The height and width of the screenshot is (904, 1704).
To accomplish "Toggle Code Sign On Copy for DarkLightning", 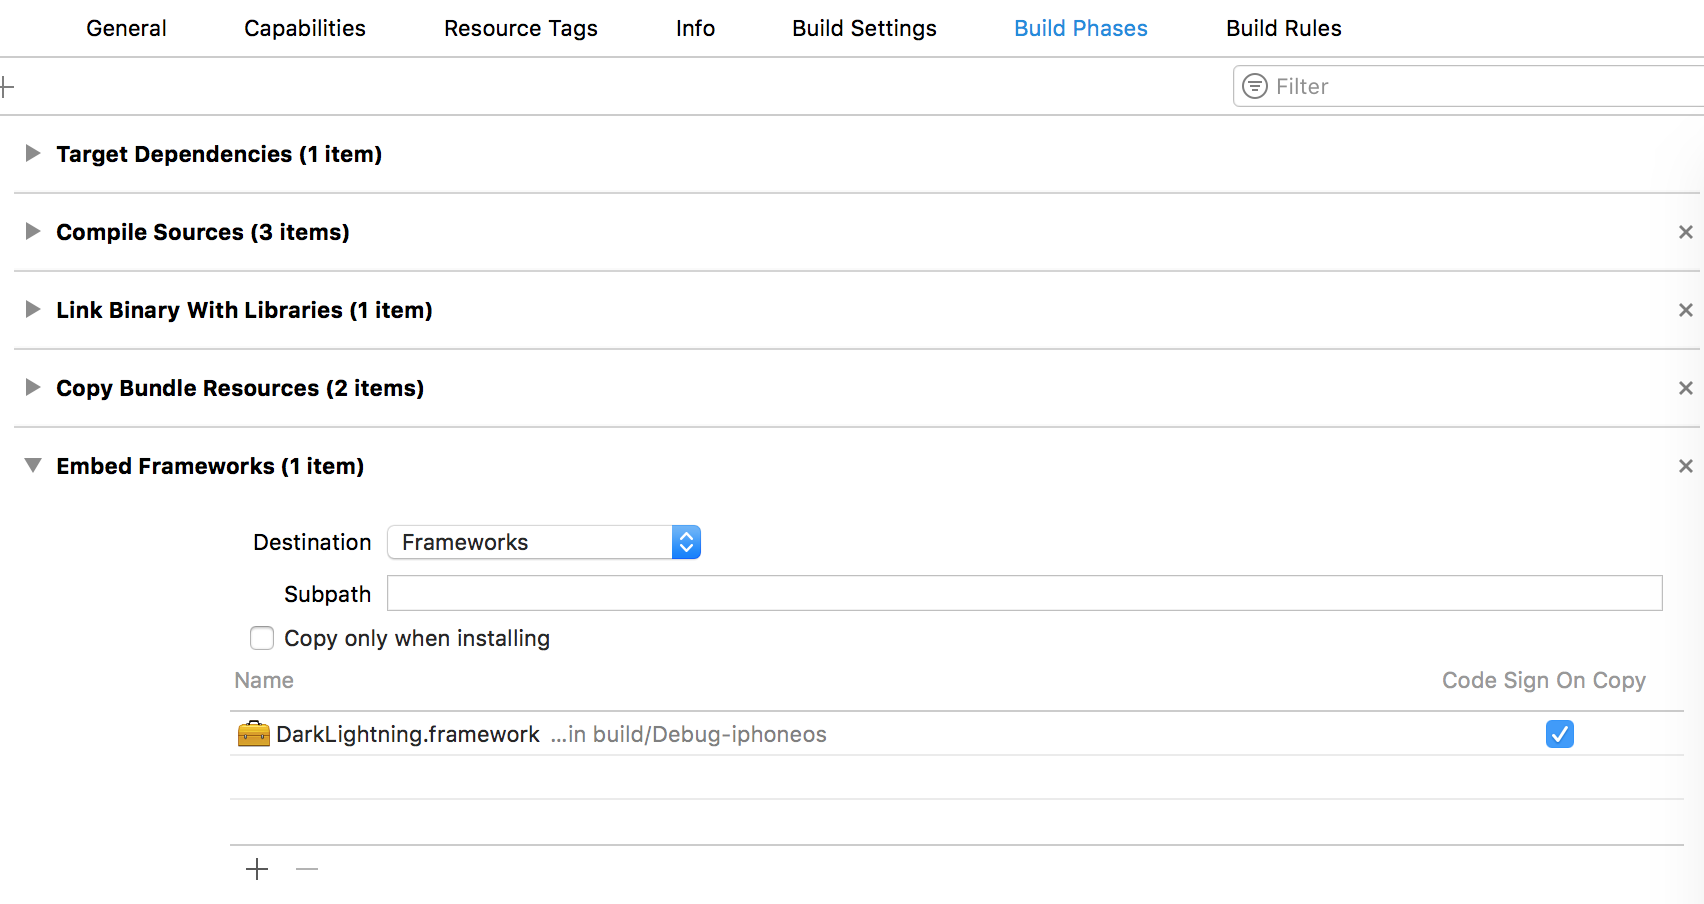I will (x=1559, y=734).
